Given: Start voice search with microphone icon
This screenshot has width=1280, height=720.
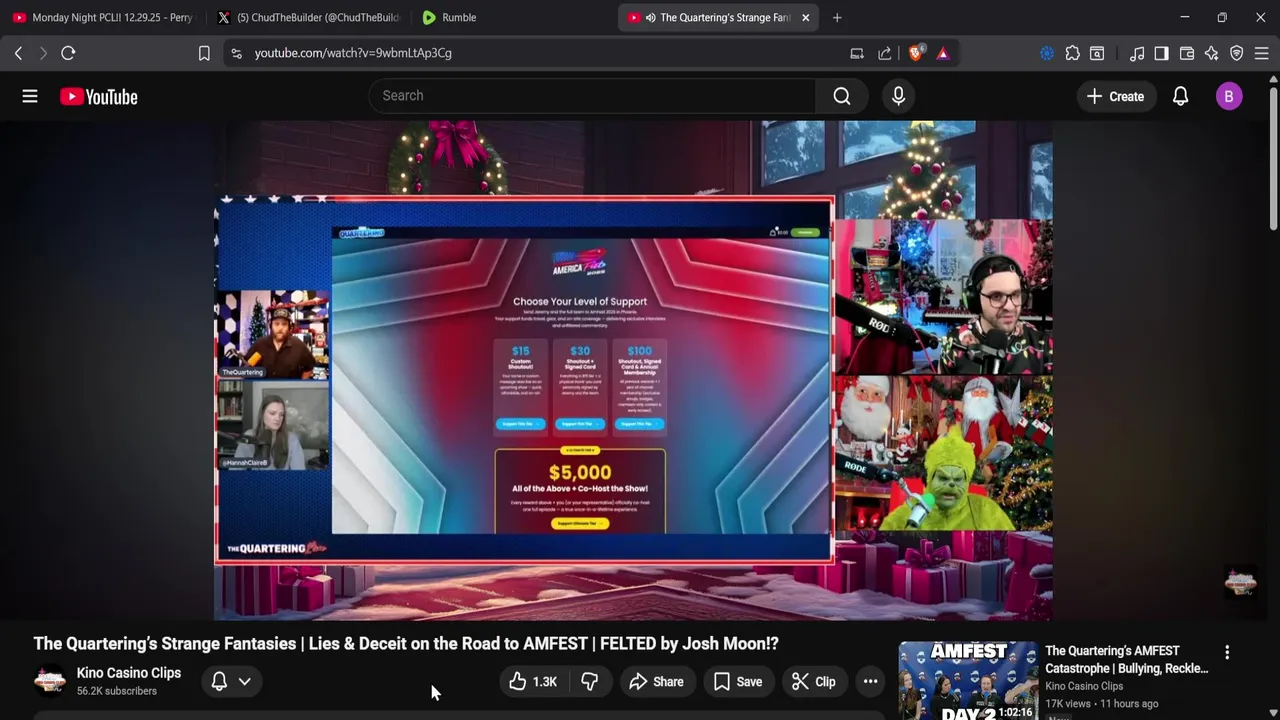Looking at the screenshot, I should click(x=898, y=96).
